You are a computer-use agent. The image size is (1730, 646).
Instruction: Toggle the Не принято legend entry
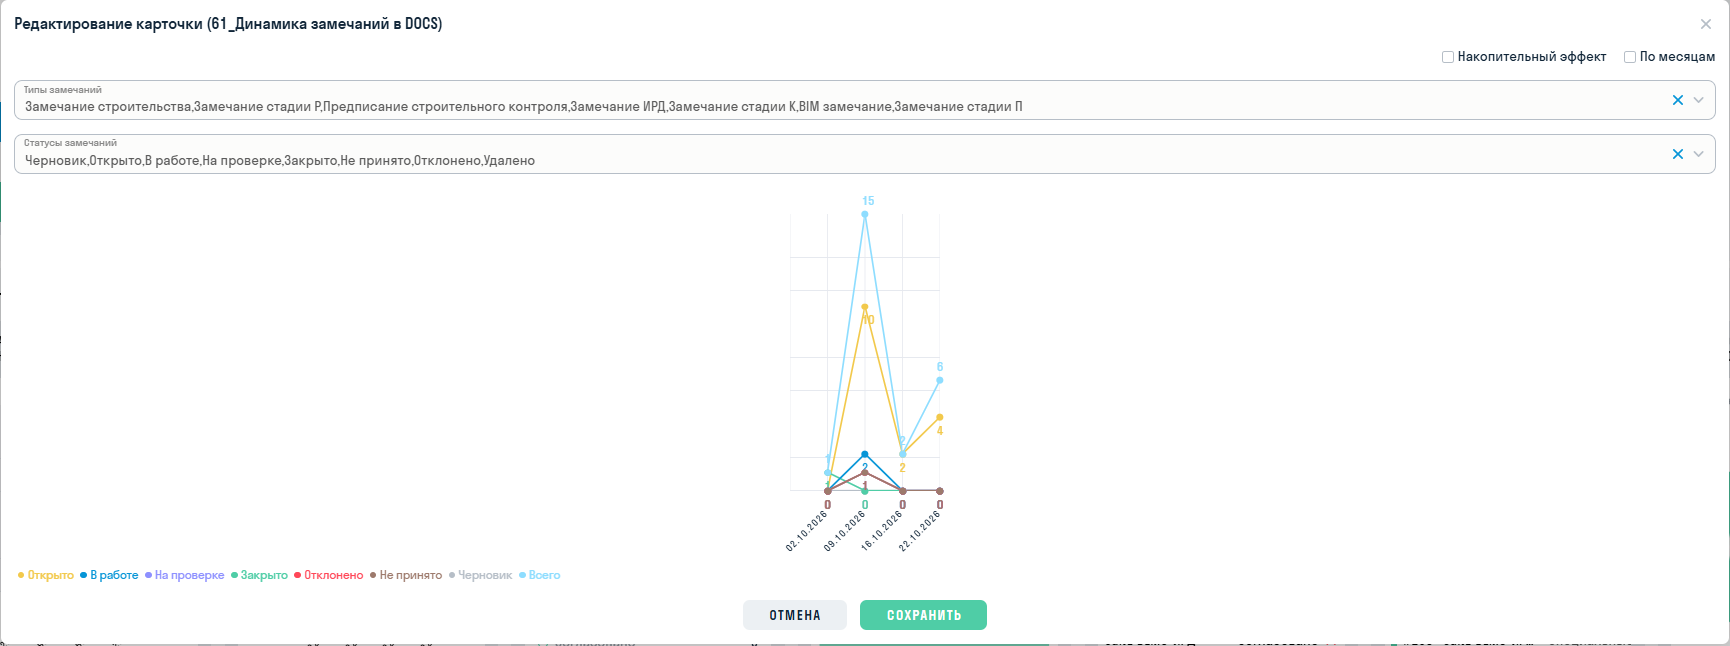click(406, 575)
